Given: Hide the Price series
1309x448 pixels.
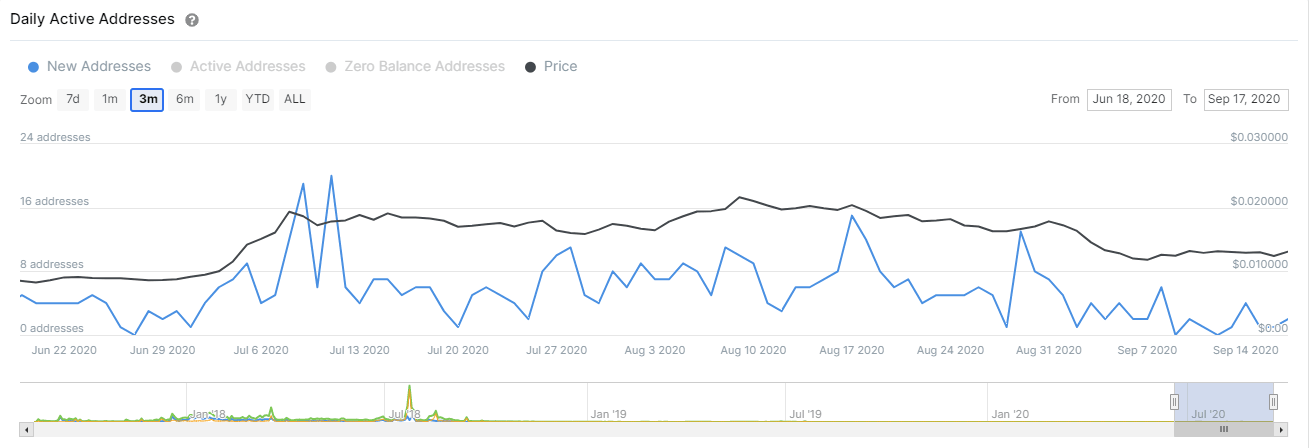Looking at the screenshot, I should click(551, 67).
